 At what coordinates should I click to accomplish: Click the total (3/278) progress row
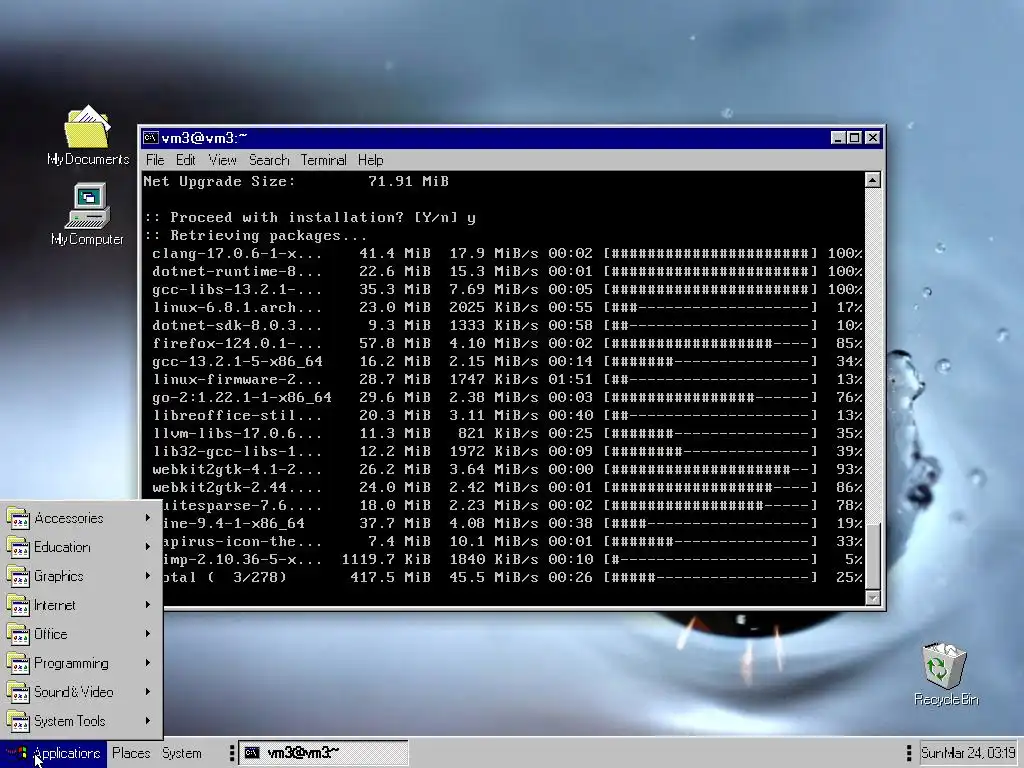[513, 578]
